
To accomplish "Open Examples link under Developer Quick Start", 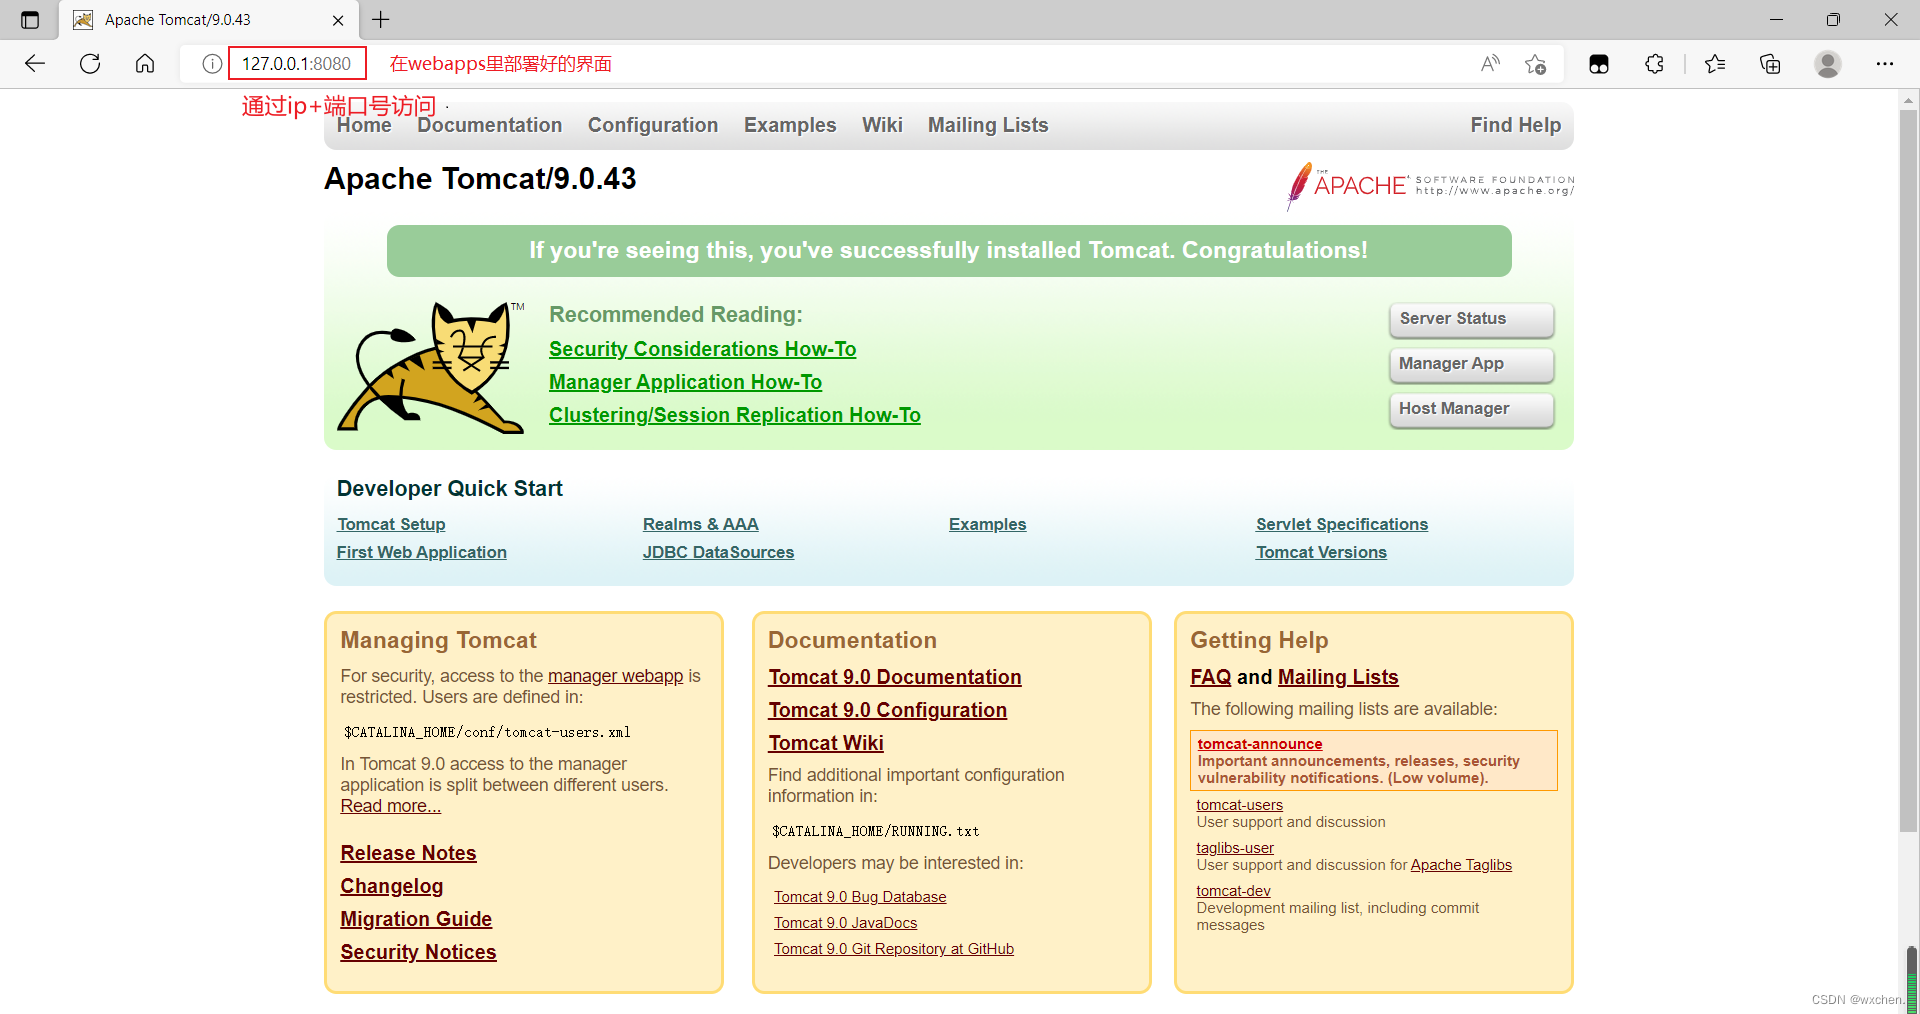I will click(987, 524).
